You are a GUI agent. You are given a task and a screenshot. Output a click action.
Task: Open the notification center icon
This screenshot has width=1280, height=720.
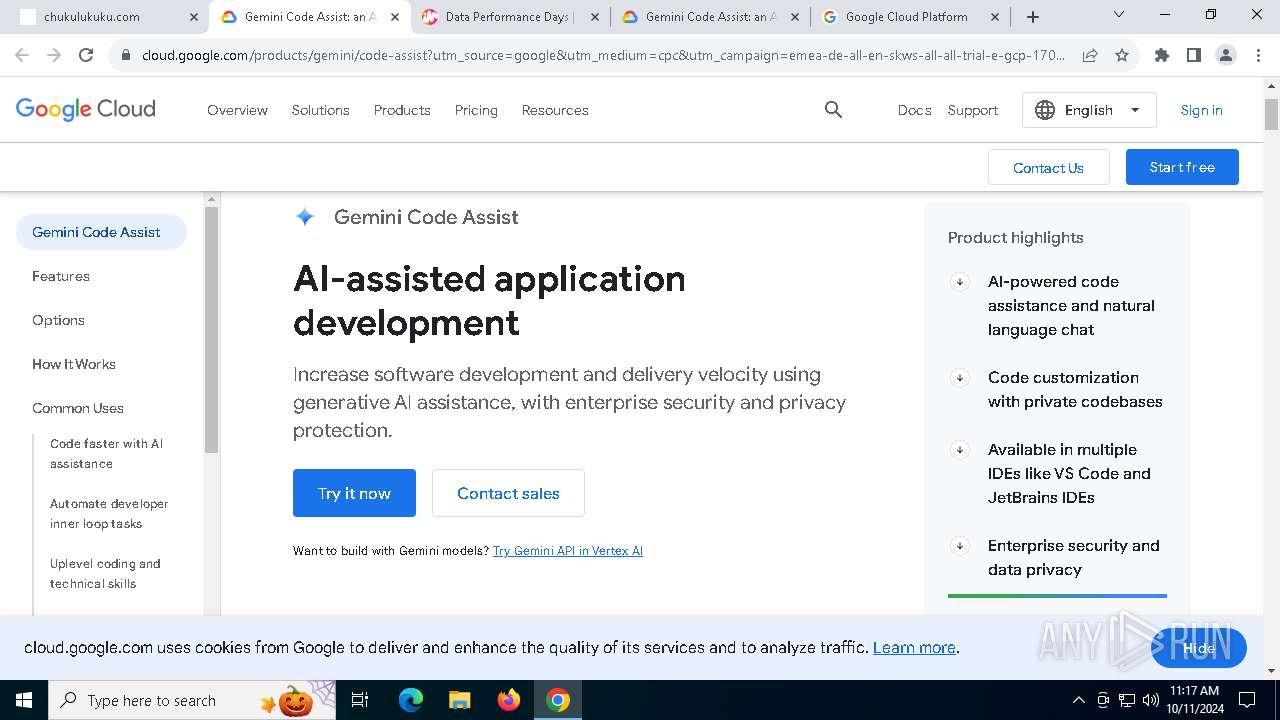point(1247,700)
